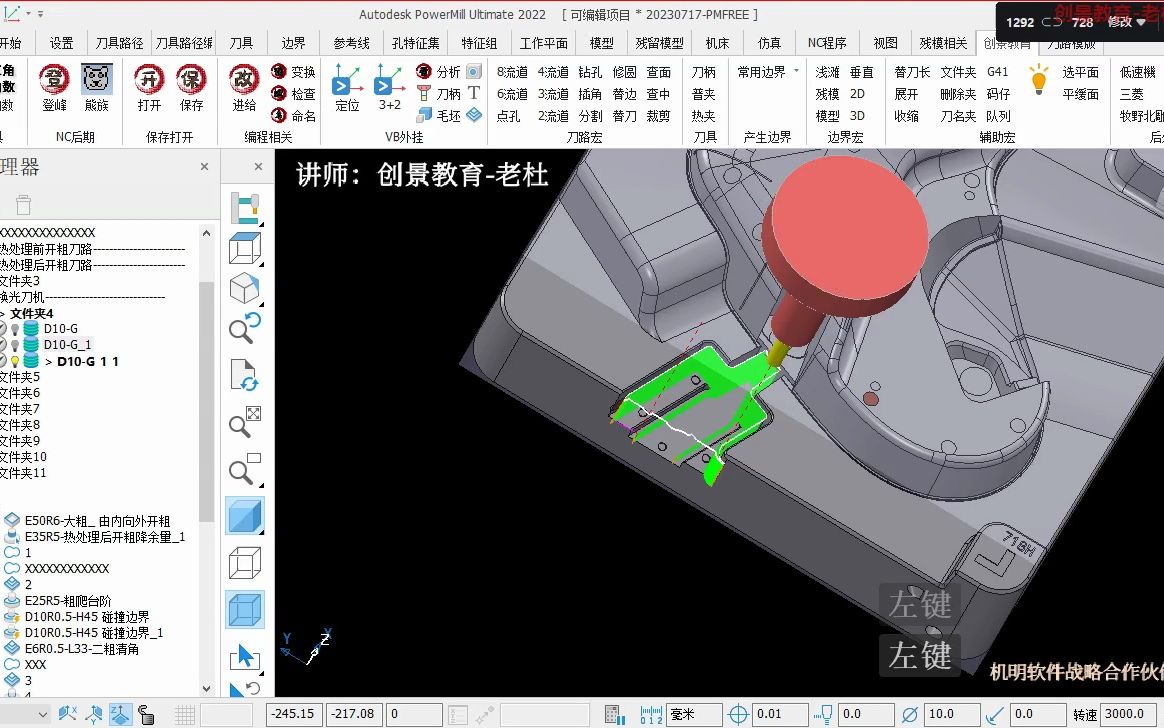1164x728 pixels.
Task: Click the isometric view cube icon
Action: 245,289
